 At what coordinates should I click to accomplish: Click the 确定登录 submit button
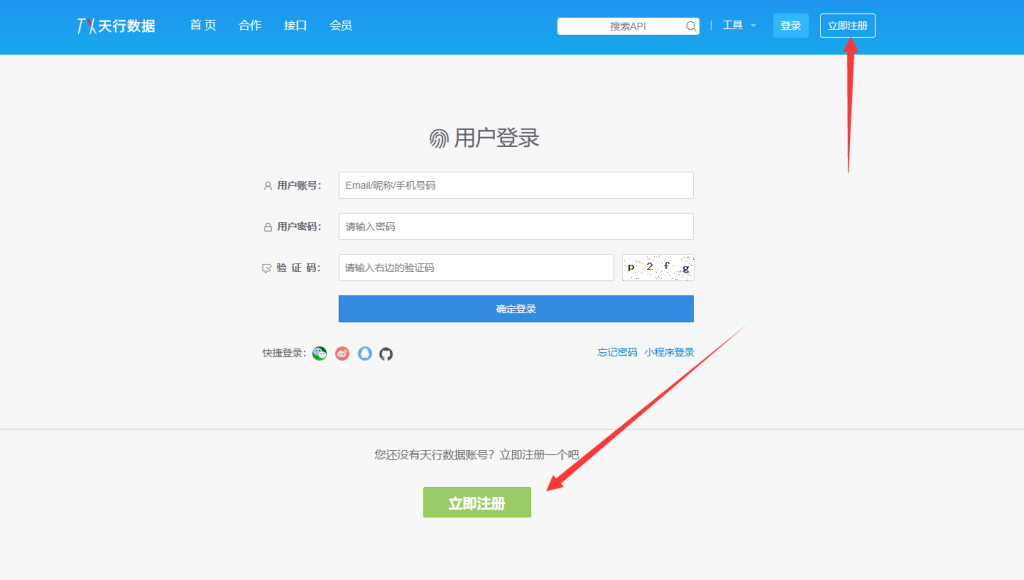click(516, 308)
